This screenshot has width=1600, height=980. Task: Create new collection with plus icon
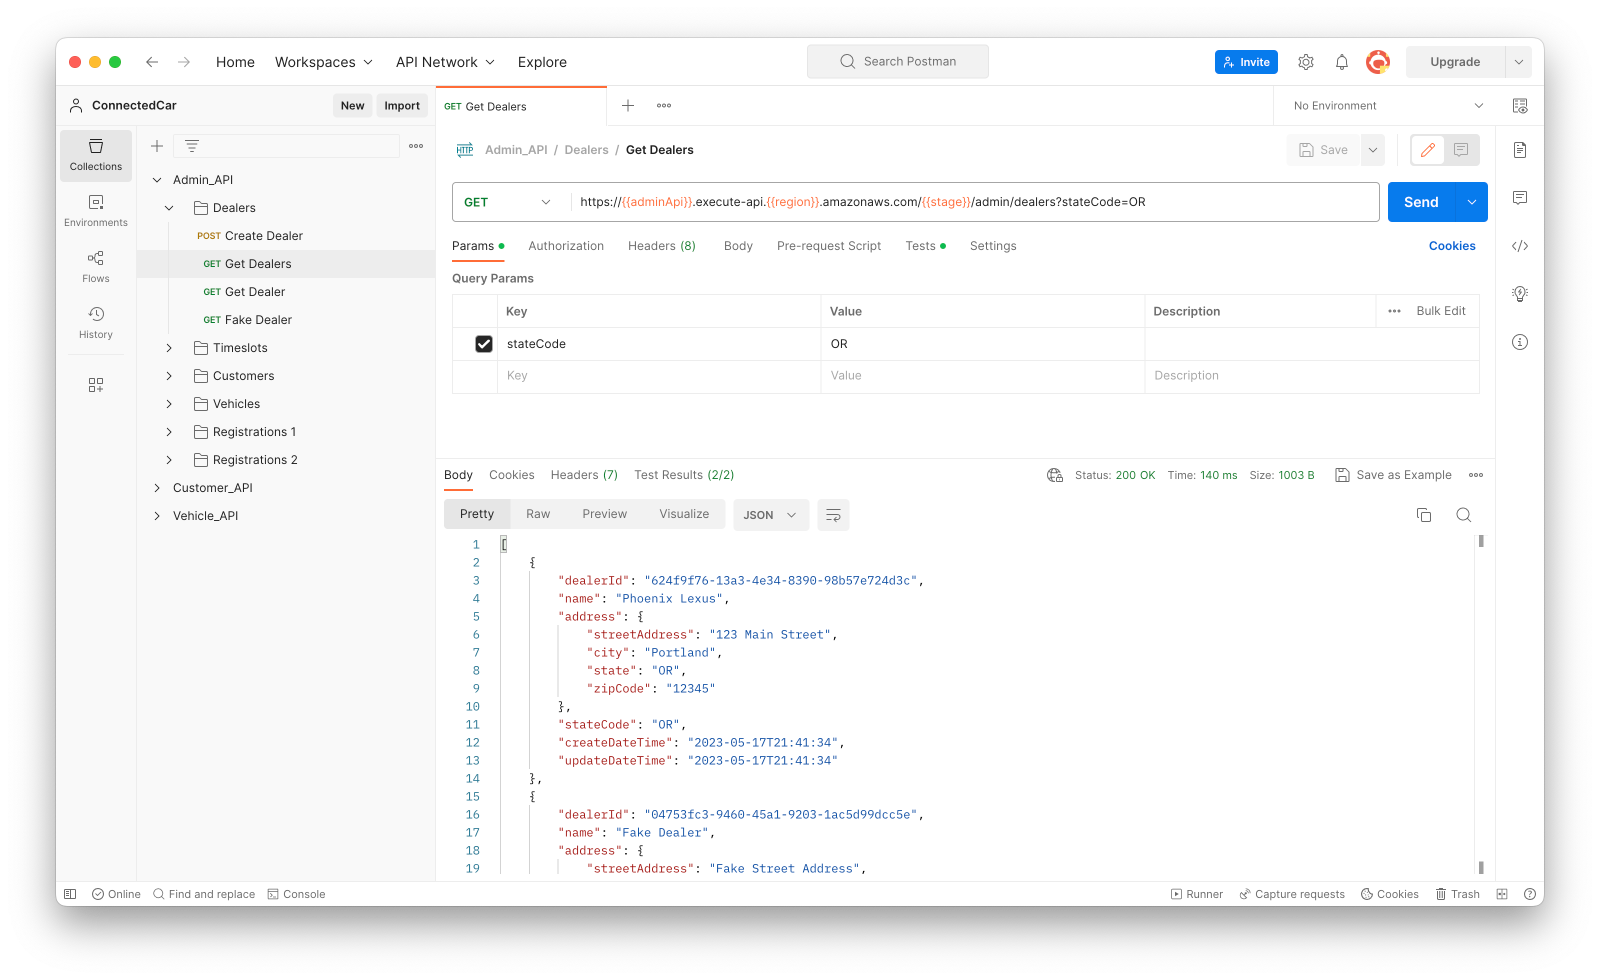click(x=157, y=146)
